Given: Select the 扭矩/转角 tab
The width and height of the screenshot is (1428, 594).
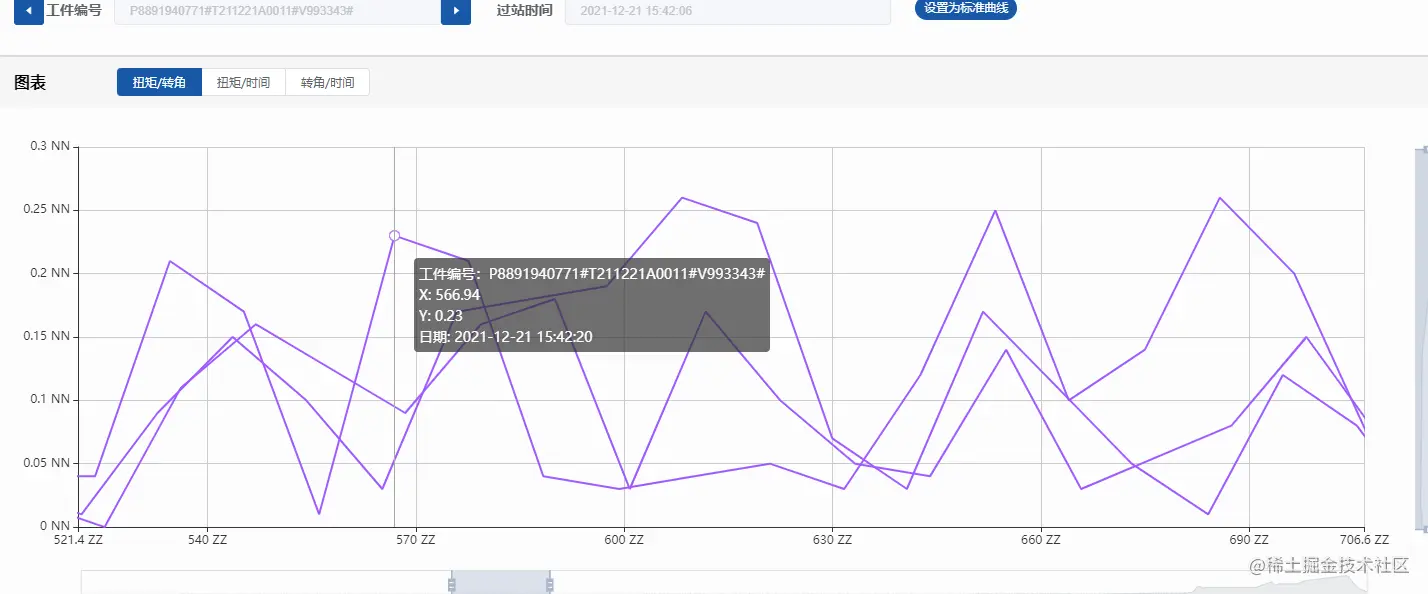Looking at the screenshot, I should click(159, 82).
